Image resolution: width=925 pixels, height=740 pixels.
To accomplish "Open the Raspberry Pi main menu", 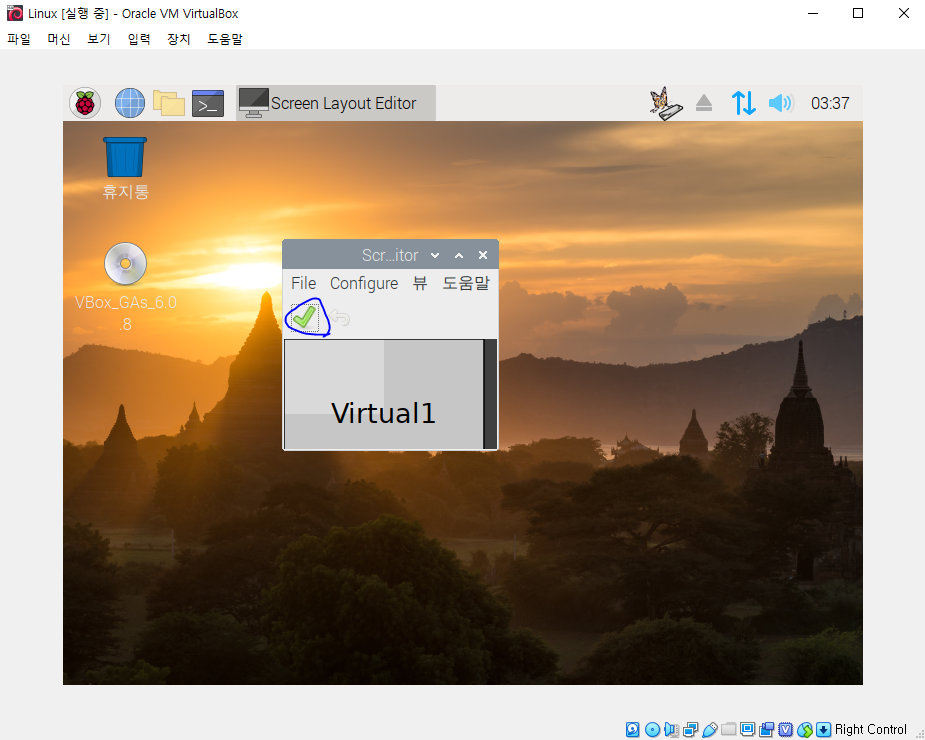I will (x=85, y=103).
